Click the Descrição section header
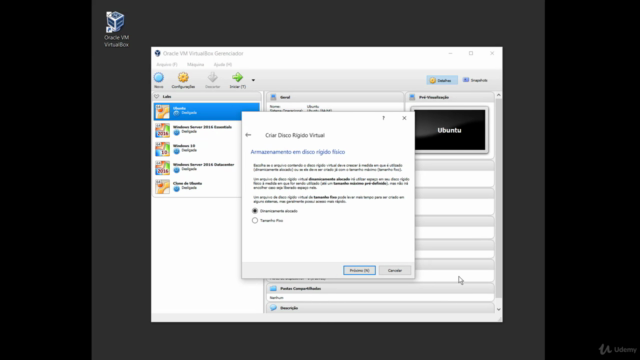The image size is (640, 360). 380,308
